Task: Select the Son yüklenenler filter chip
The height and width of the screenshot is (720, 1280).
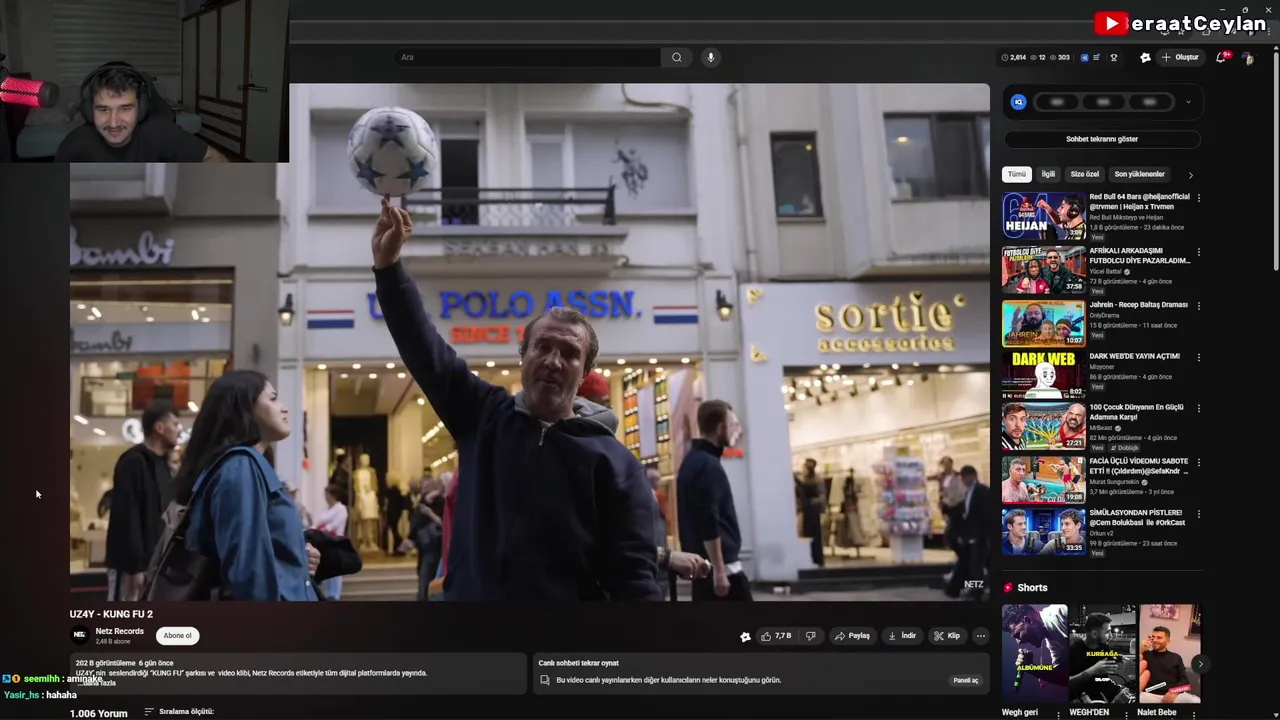Action: [1140, 174]
